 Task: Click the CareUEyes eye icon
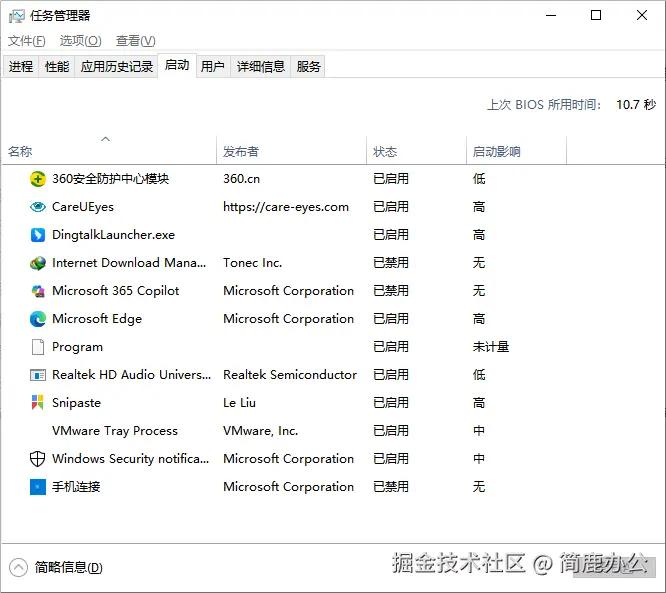coord(37,207)
